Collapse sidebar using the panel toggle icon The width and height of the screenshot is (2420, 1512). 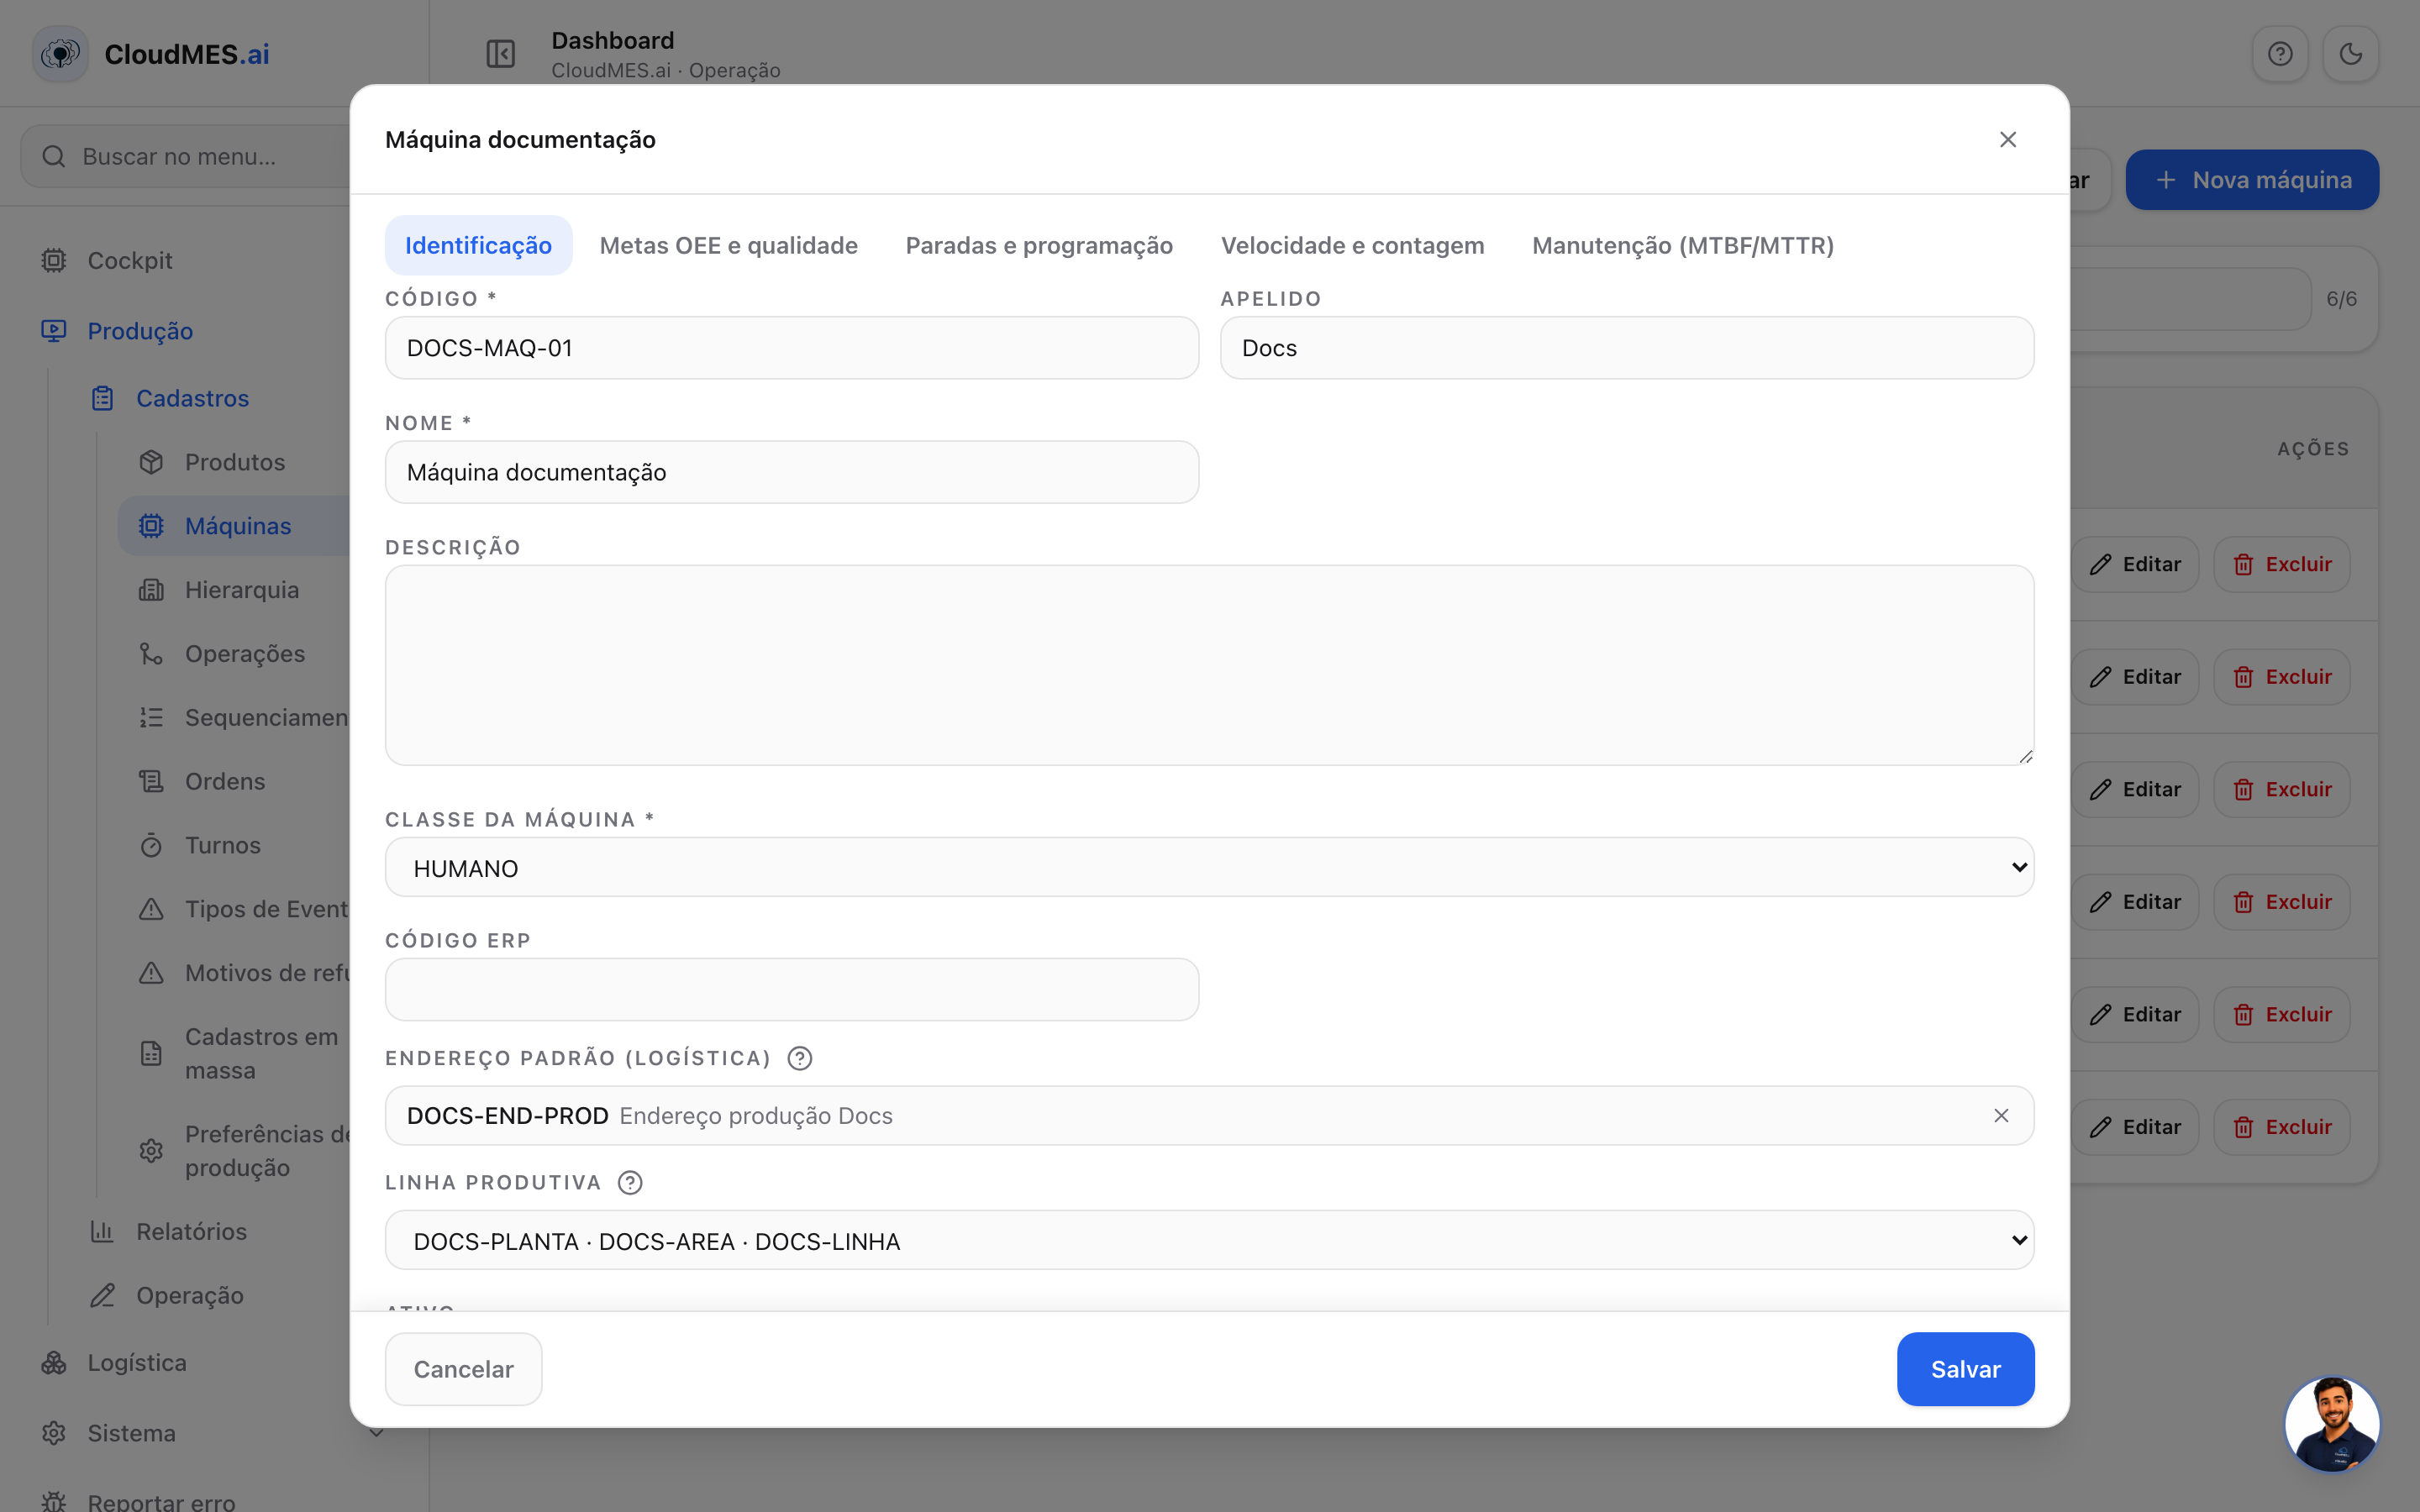[x=500, y=54]
